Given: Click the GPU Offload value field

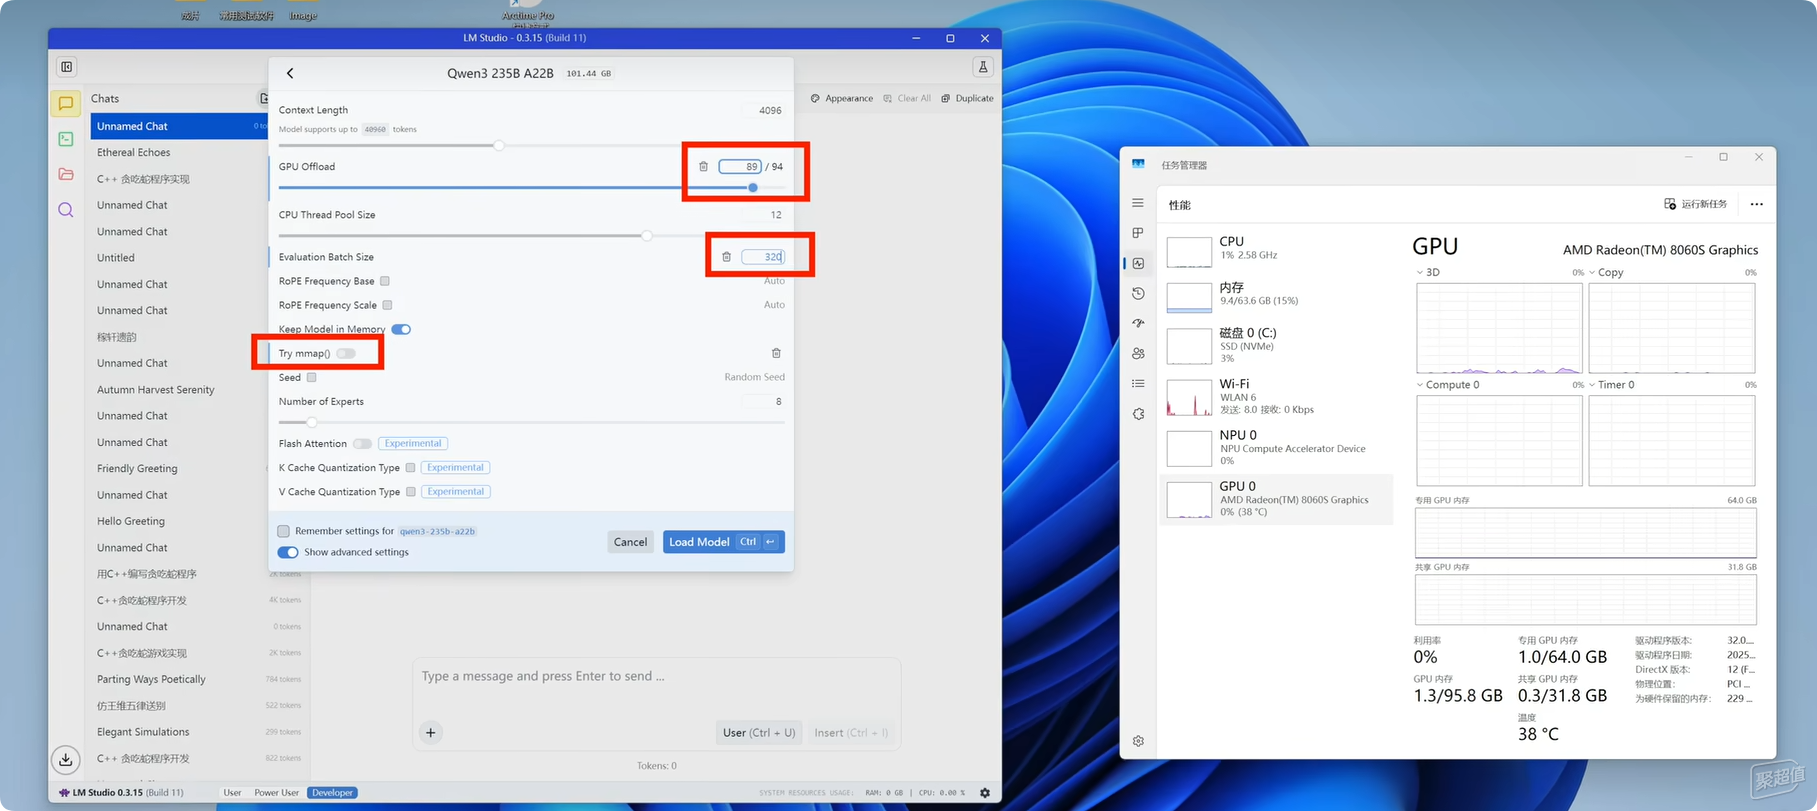Looking at the screenshot, I should (x=740, y=167).
